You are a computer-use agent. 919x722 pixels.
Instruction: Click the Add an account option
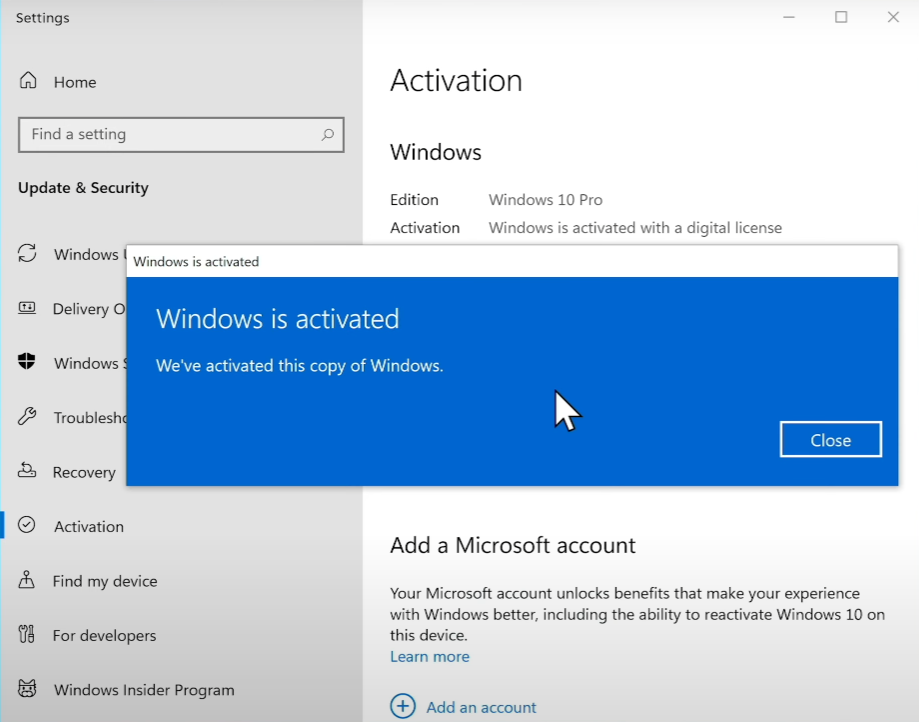(x=480, y=707)
